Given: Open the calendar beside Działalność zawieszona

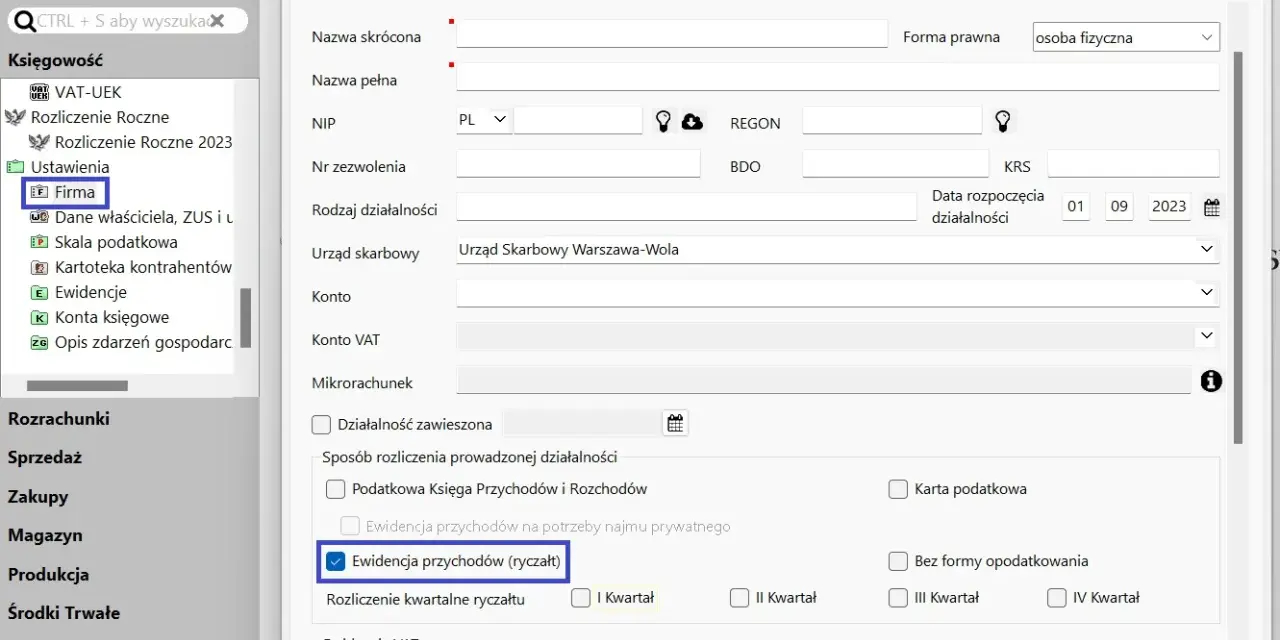Looking at the screenshot, I should click(676, 423).
